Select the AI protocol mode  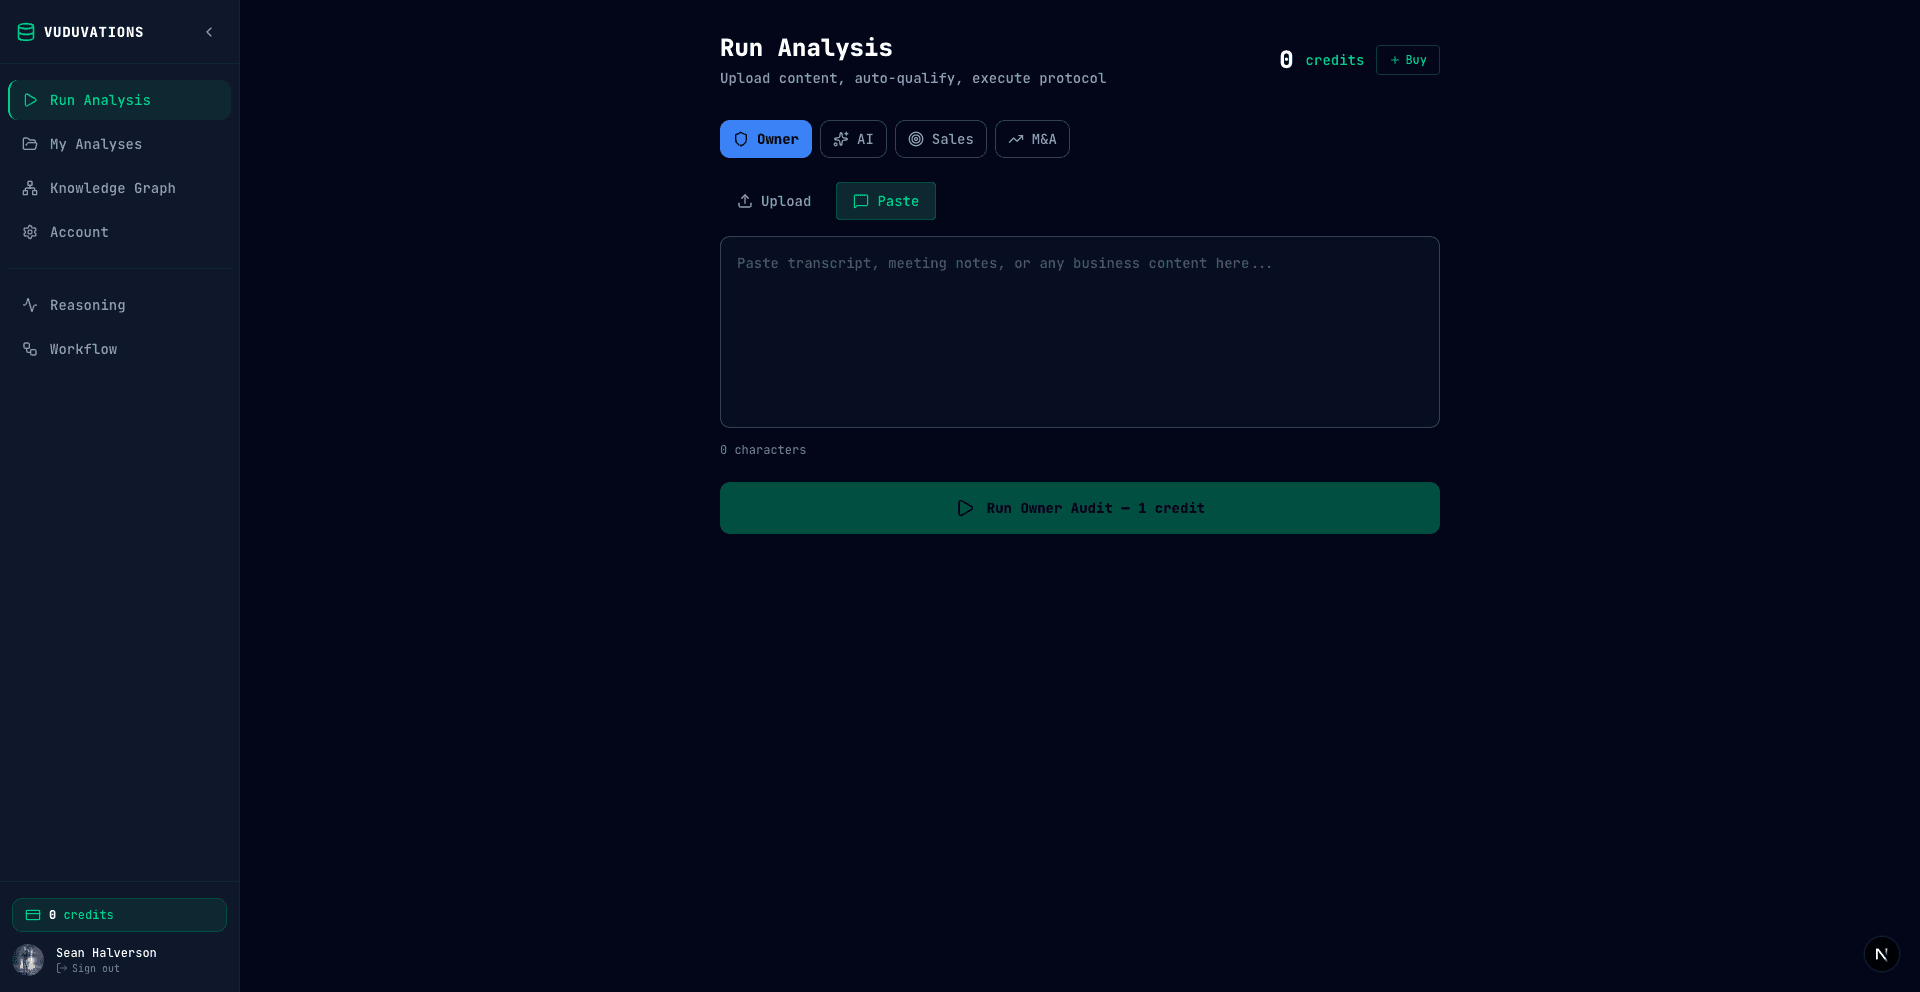point(853,139)
